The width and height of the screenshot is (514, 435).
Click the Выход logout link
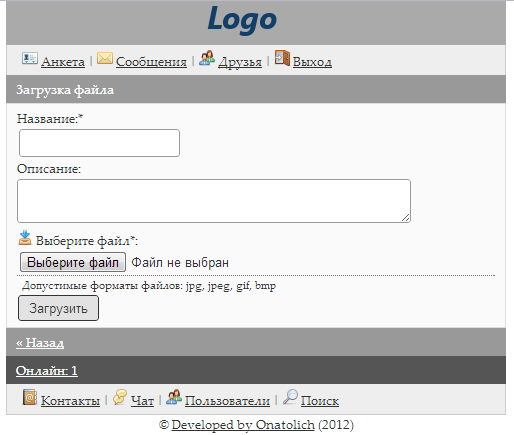pos(312,62)
